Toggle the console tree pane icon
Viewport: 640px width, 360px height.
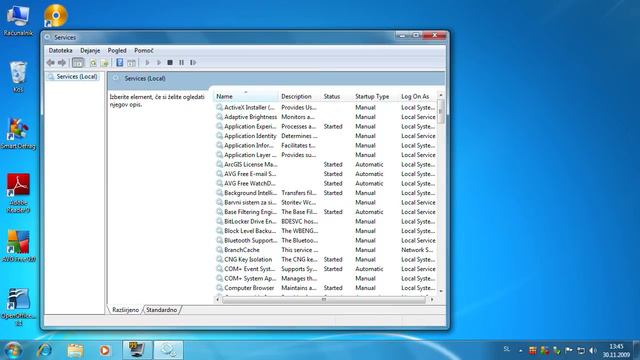click(x=78, y=62)
